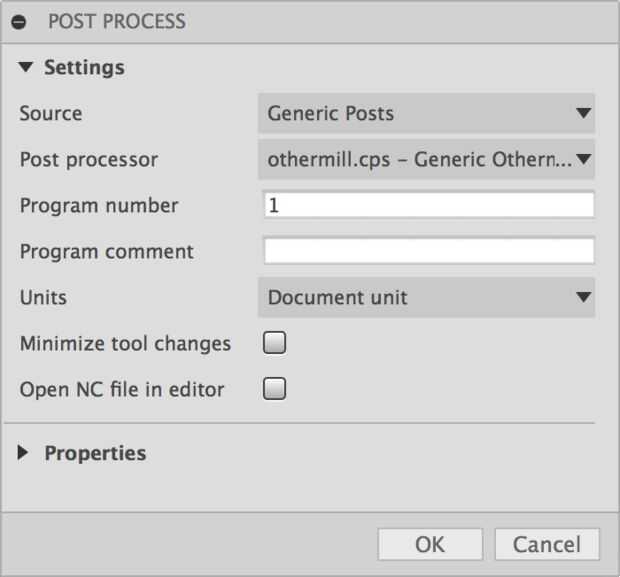The width and height of the screenshot is (620, 577).
Task: Click into the Program comment field
Action: tap(429, 251)
